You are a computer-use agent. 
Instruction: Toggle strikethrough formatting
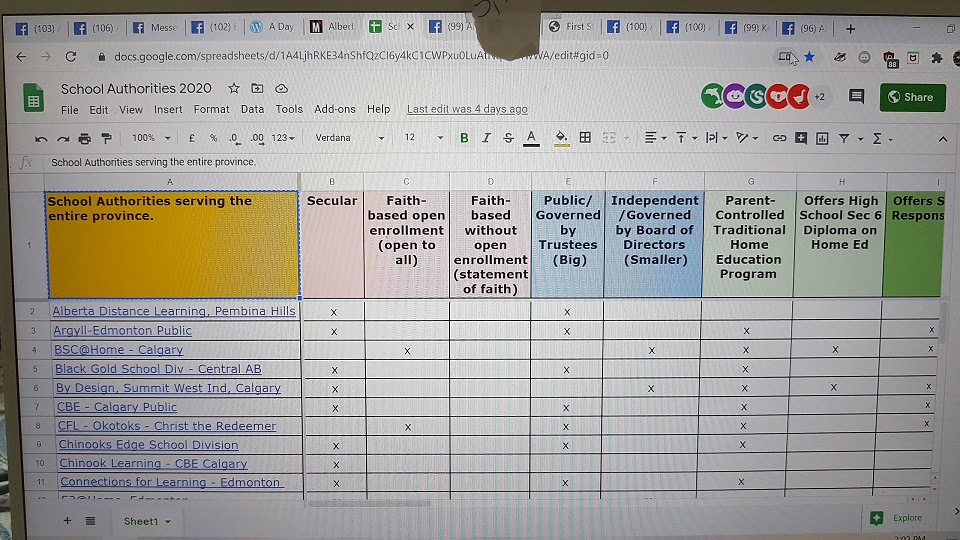click(508, 138)
